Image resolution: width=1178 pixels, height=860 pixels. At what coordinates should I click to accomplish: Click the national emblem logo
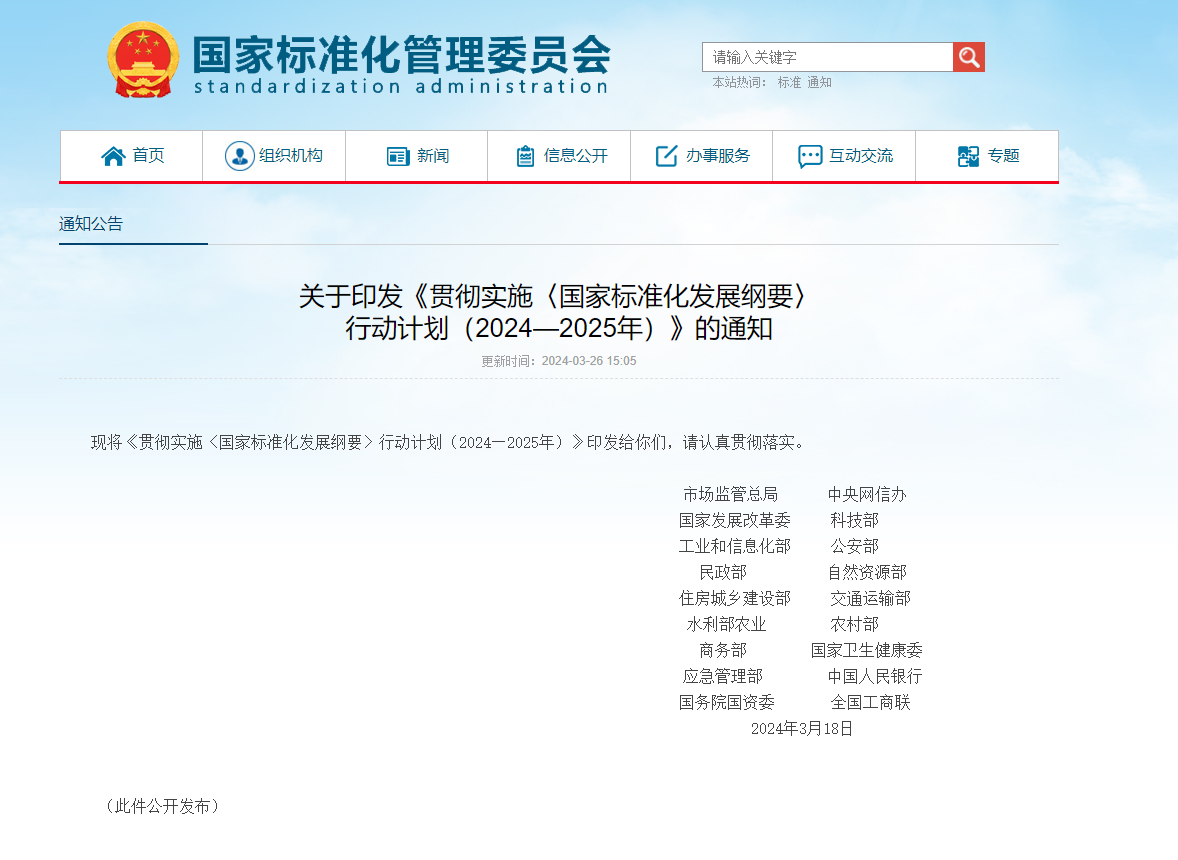point(143,60)
